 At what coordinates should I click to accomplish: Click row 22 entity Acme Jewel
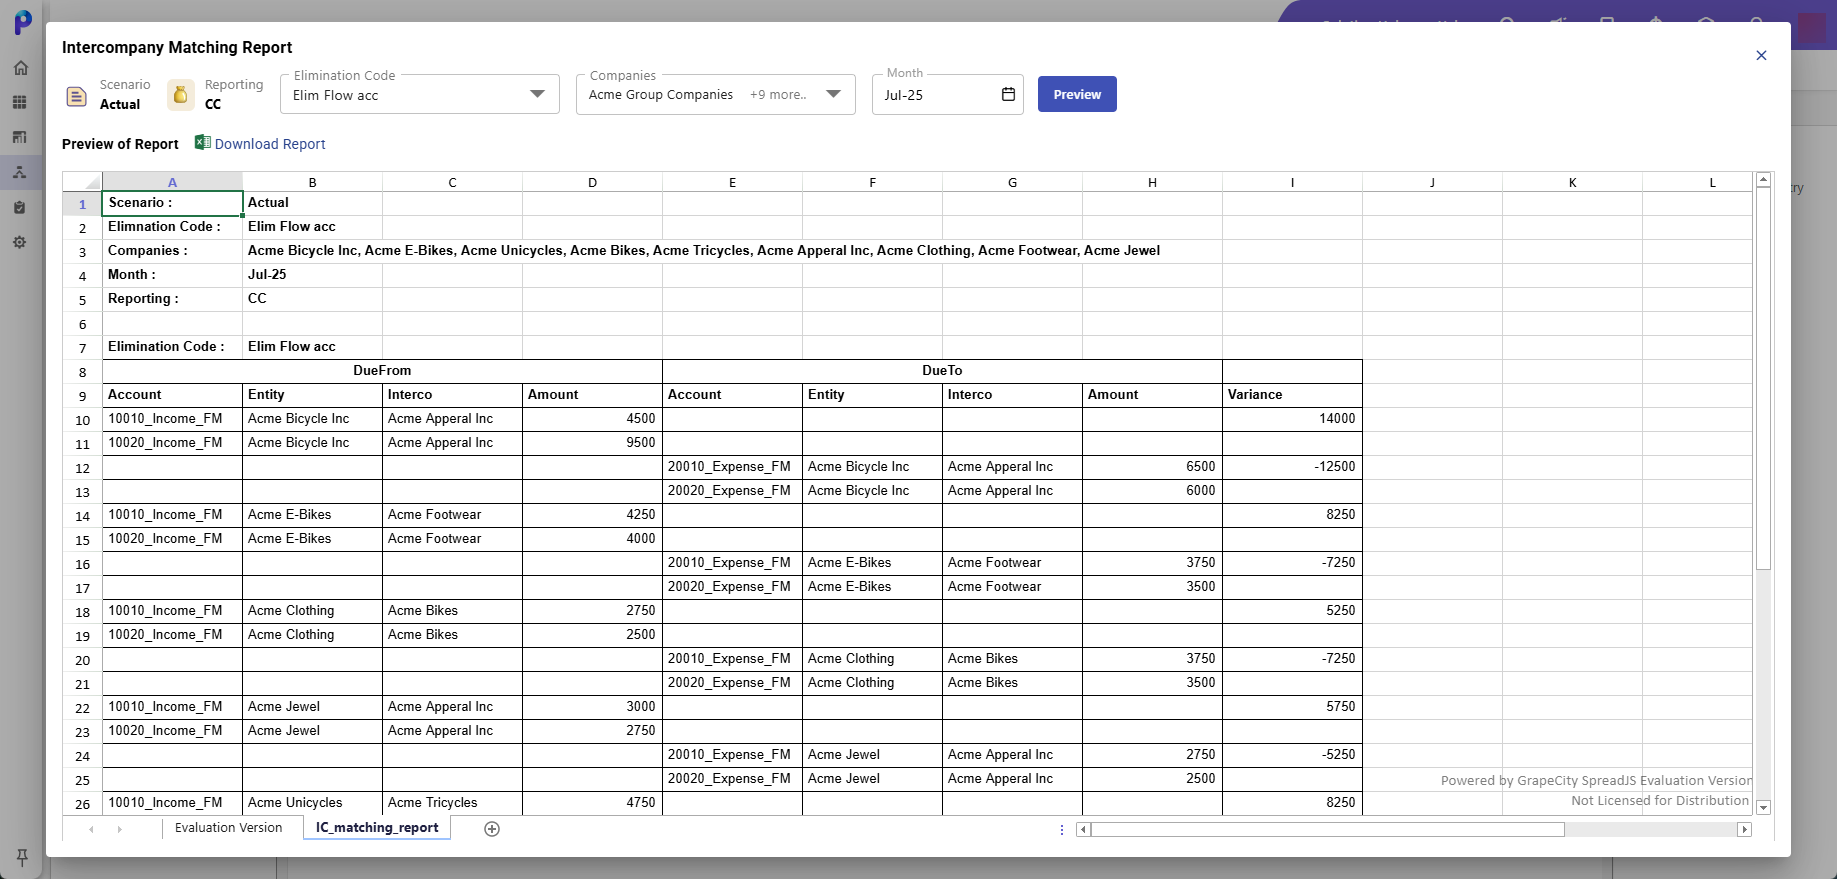tap(312, 707)
